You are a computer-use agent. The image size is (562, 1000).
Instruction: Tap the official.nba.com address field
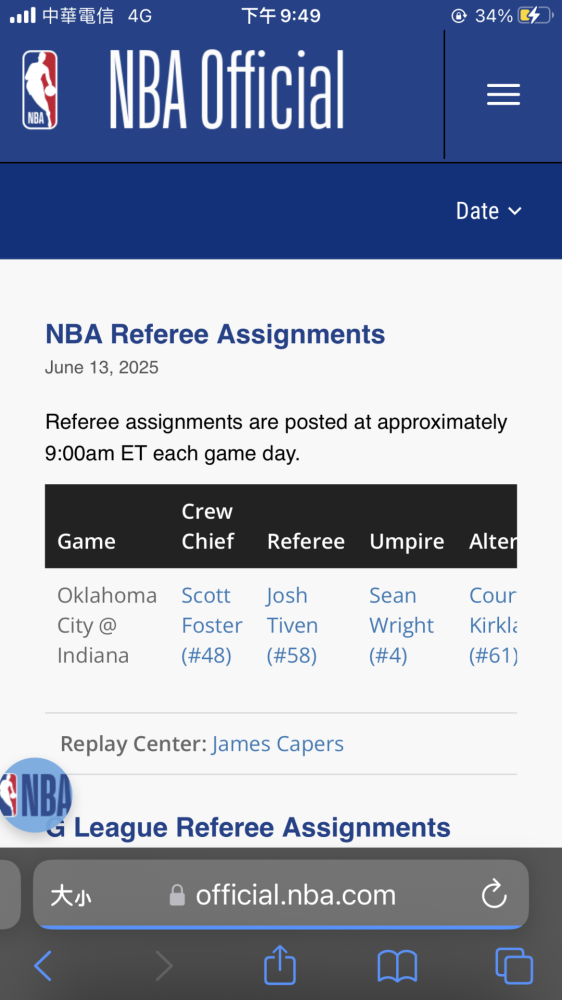click(281, 895)
